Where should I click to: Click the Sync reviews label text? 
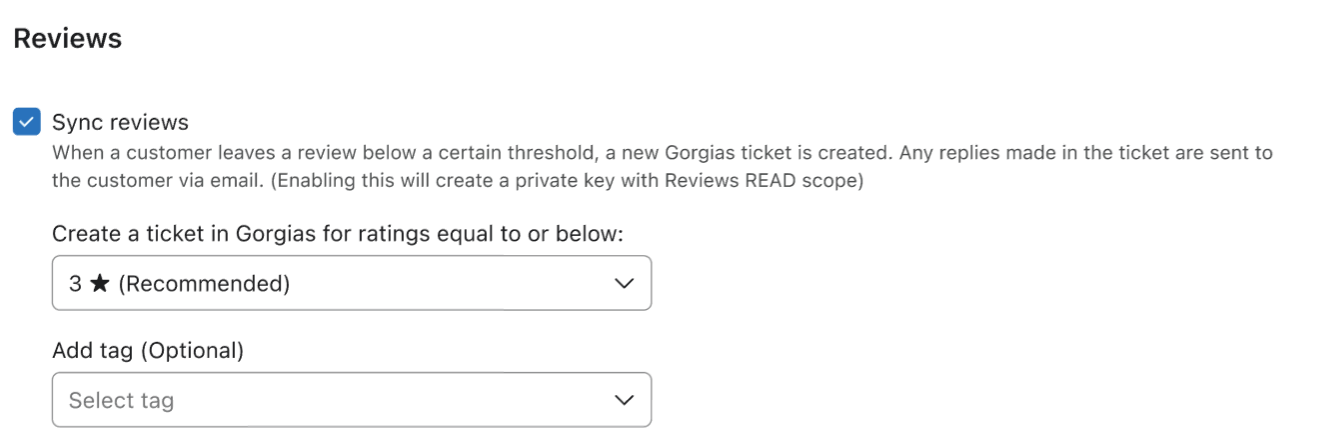coord(120,122)
